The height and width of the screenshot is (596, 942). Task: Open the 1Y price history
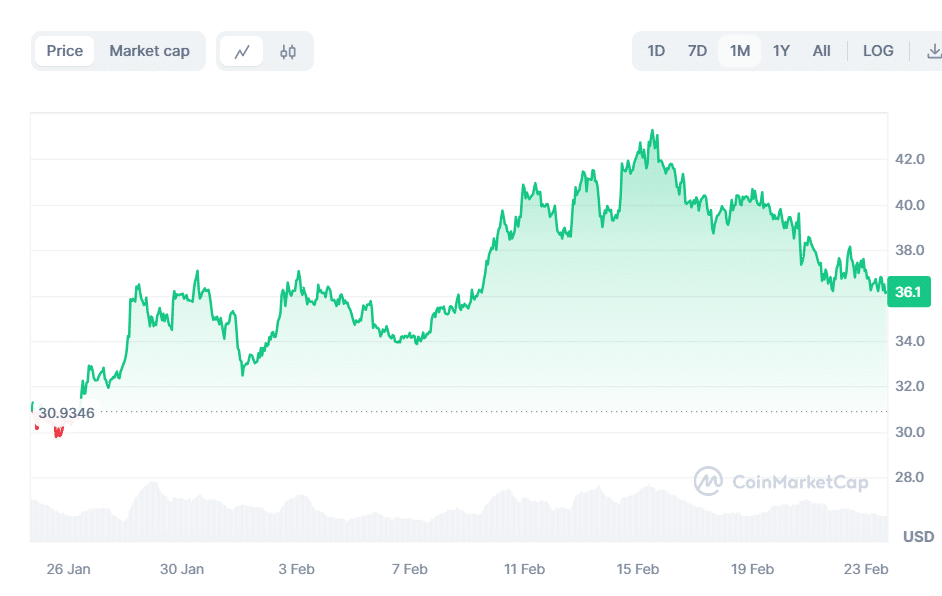click(x=781, y=50)
